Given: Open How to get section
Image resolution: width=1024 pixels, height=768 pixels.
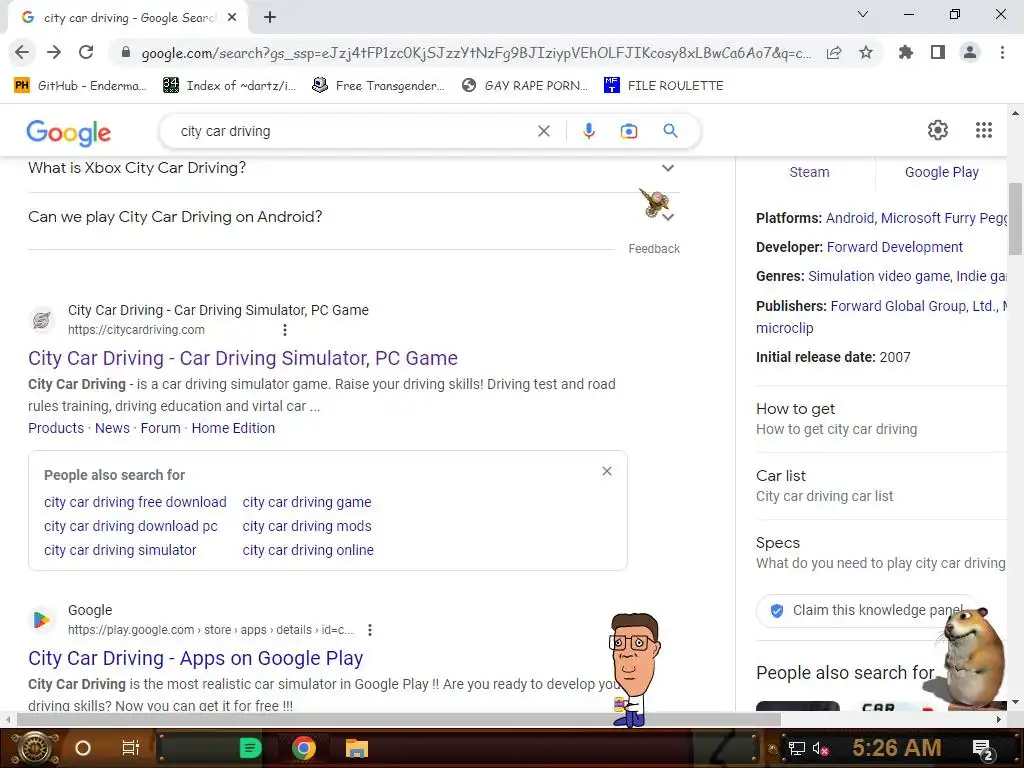Looking at the screenshot, I should tap(881, 419).
